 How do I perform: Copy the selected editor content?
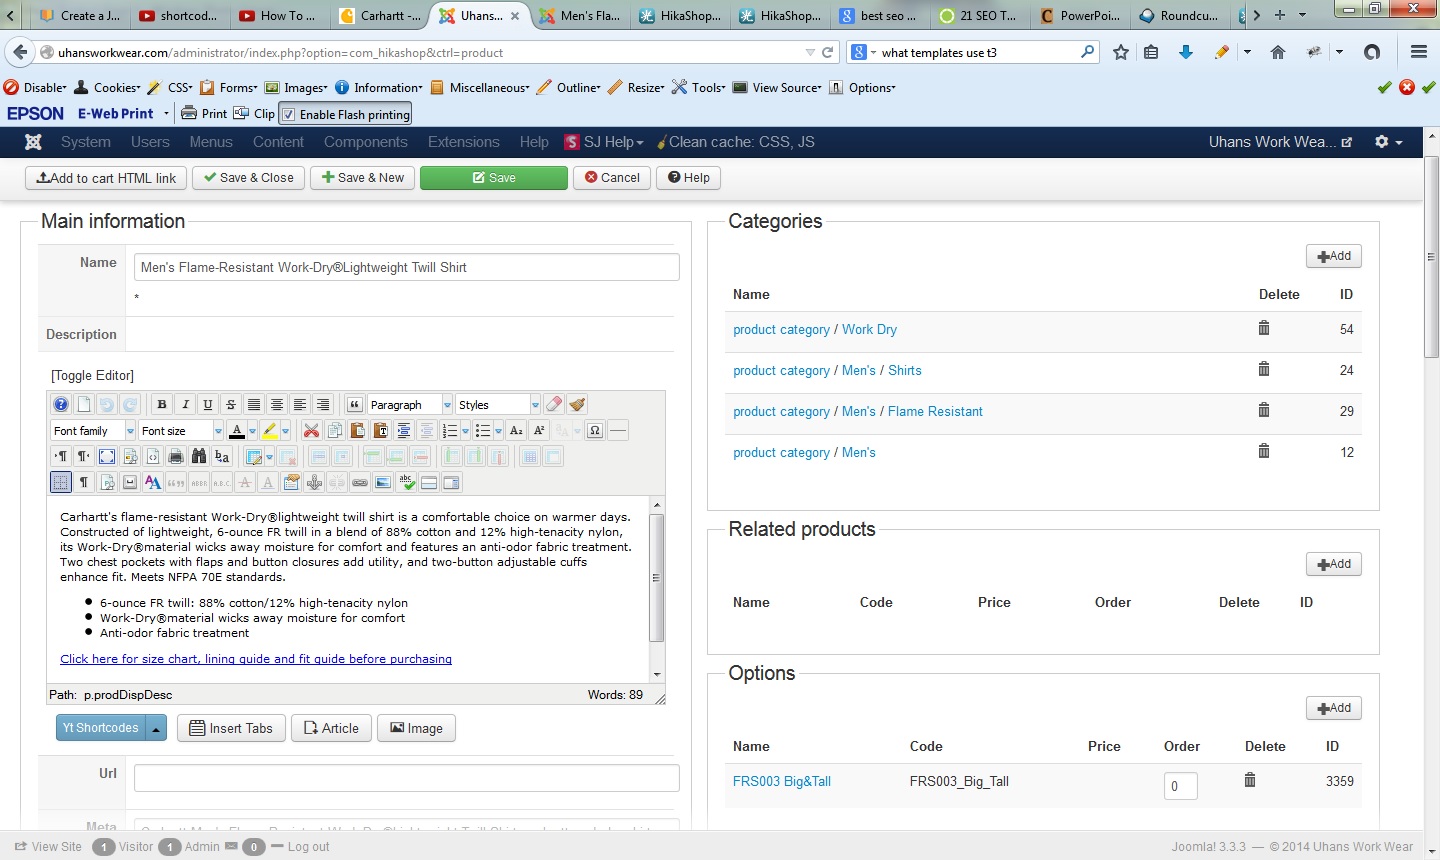tap(335, 431)
